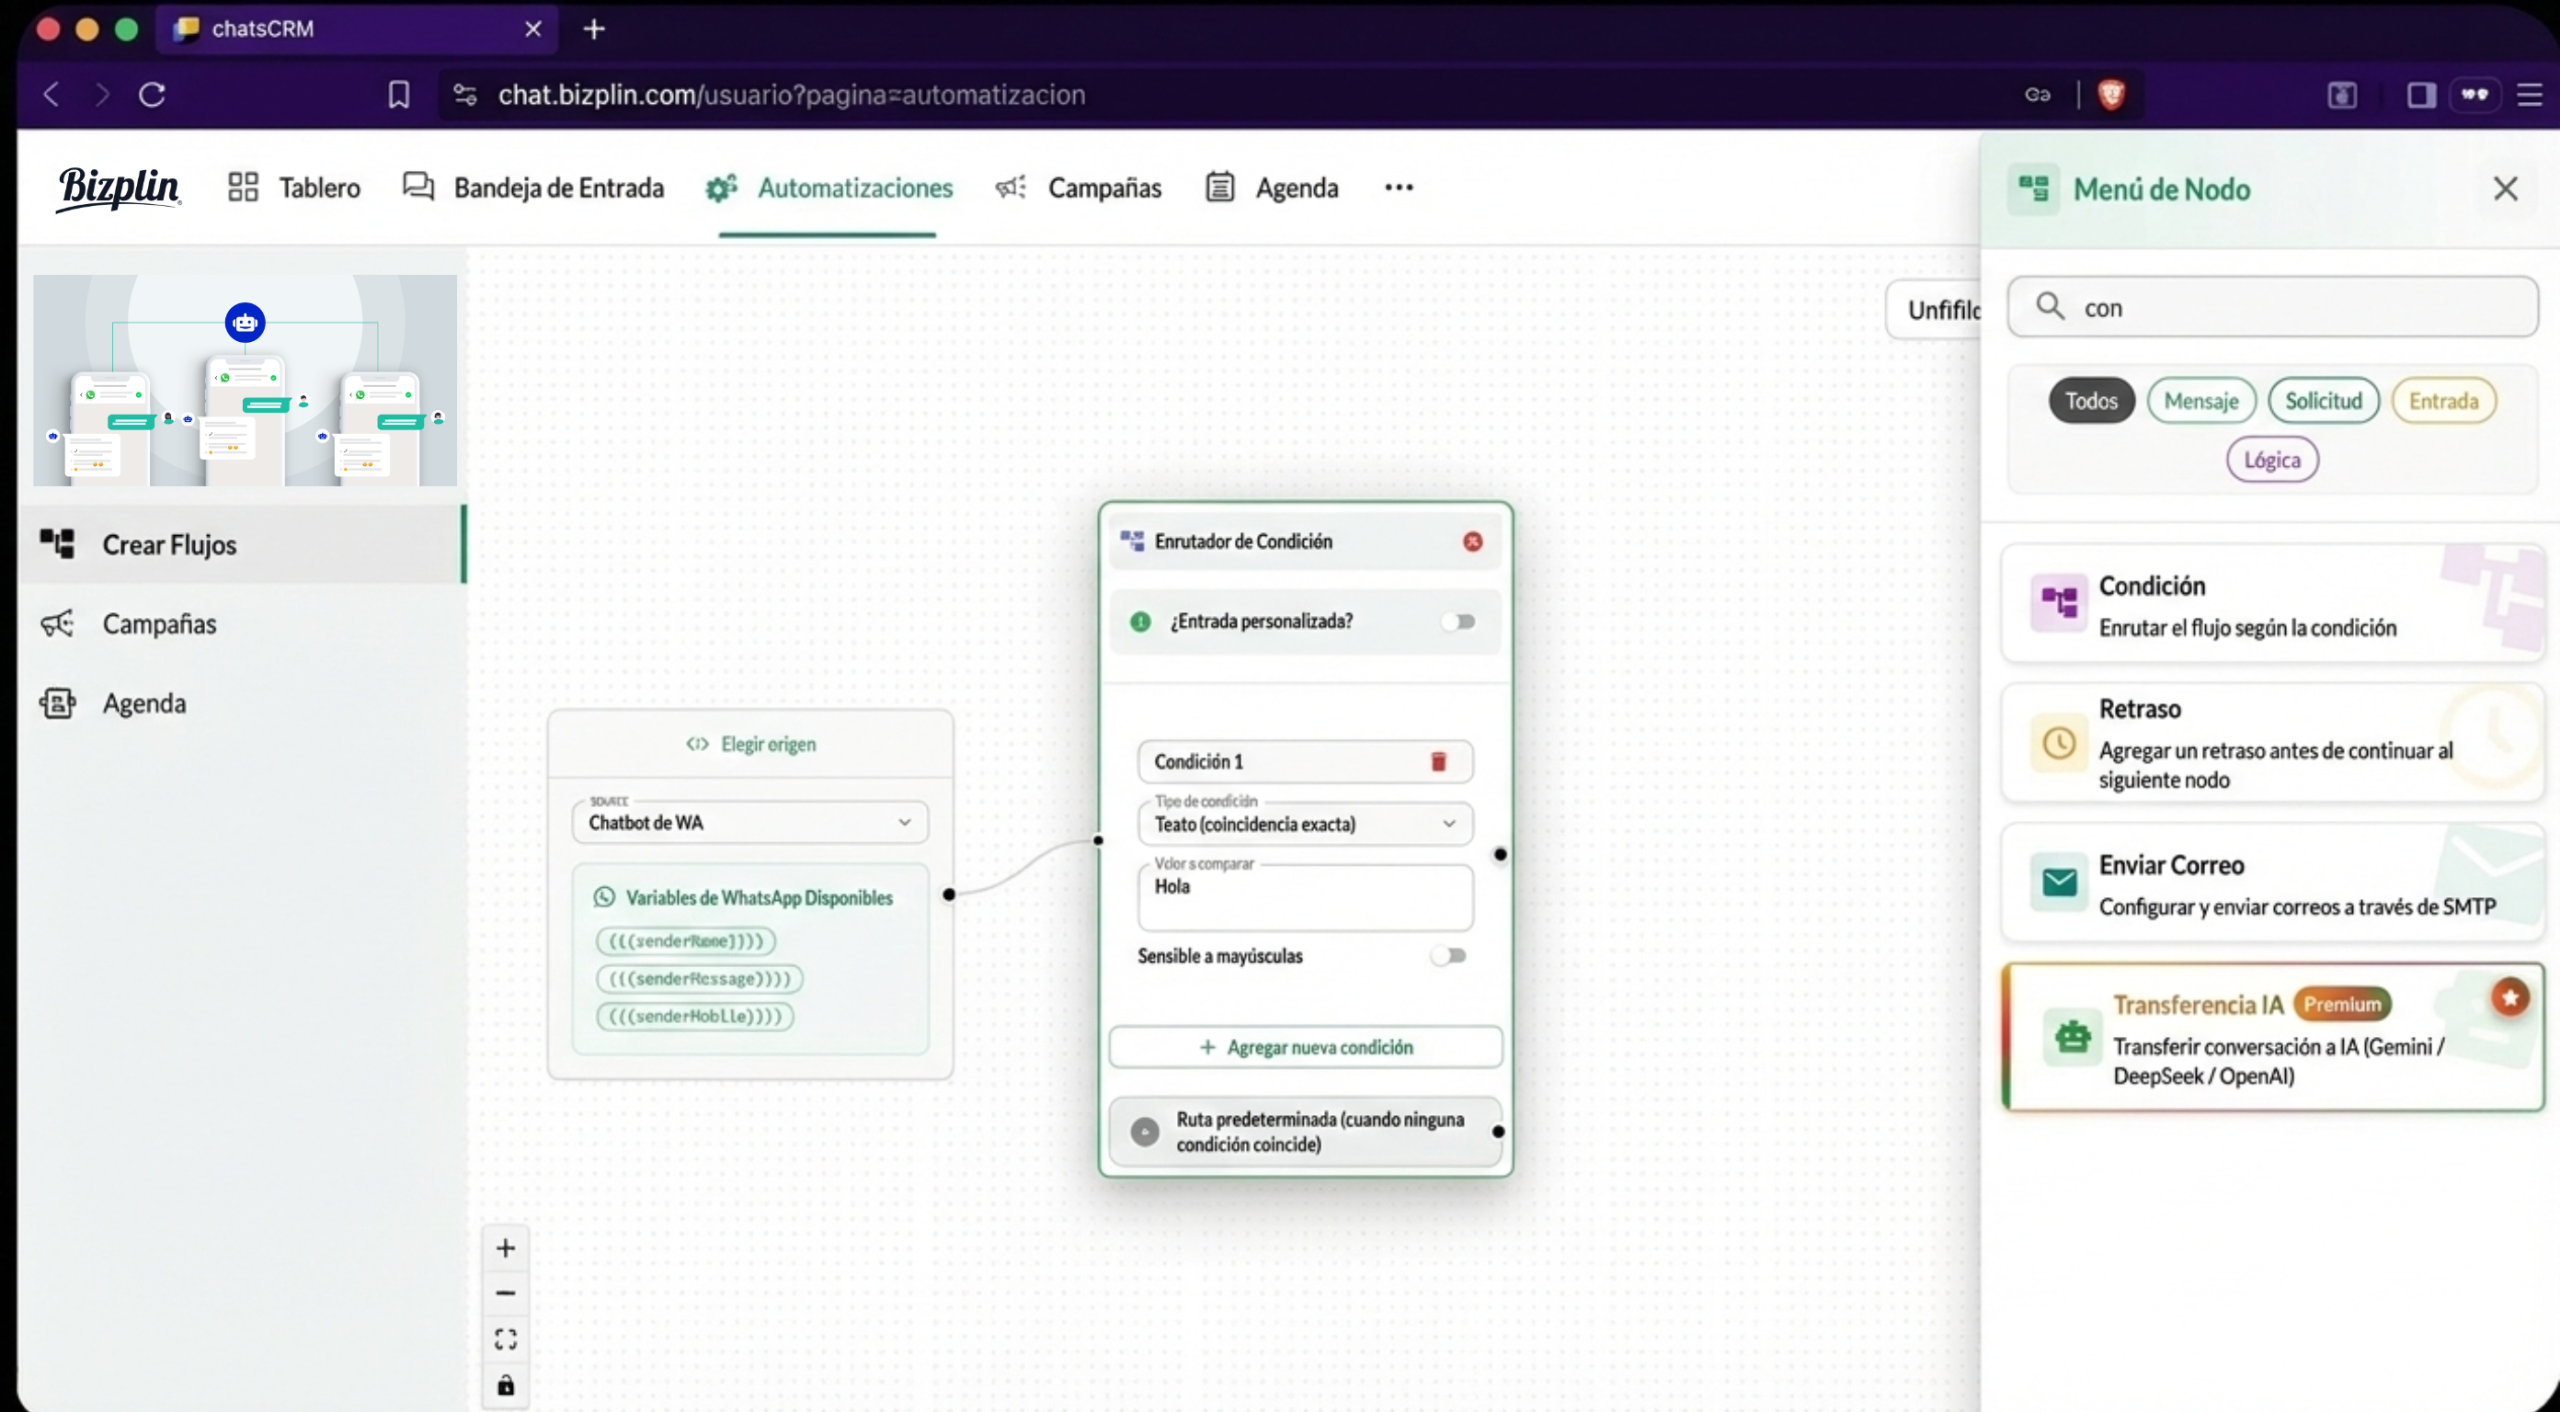Click Brave shield icon in address bar

pyautogui.click(x=2111, y=95)
